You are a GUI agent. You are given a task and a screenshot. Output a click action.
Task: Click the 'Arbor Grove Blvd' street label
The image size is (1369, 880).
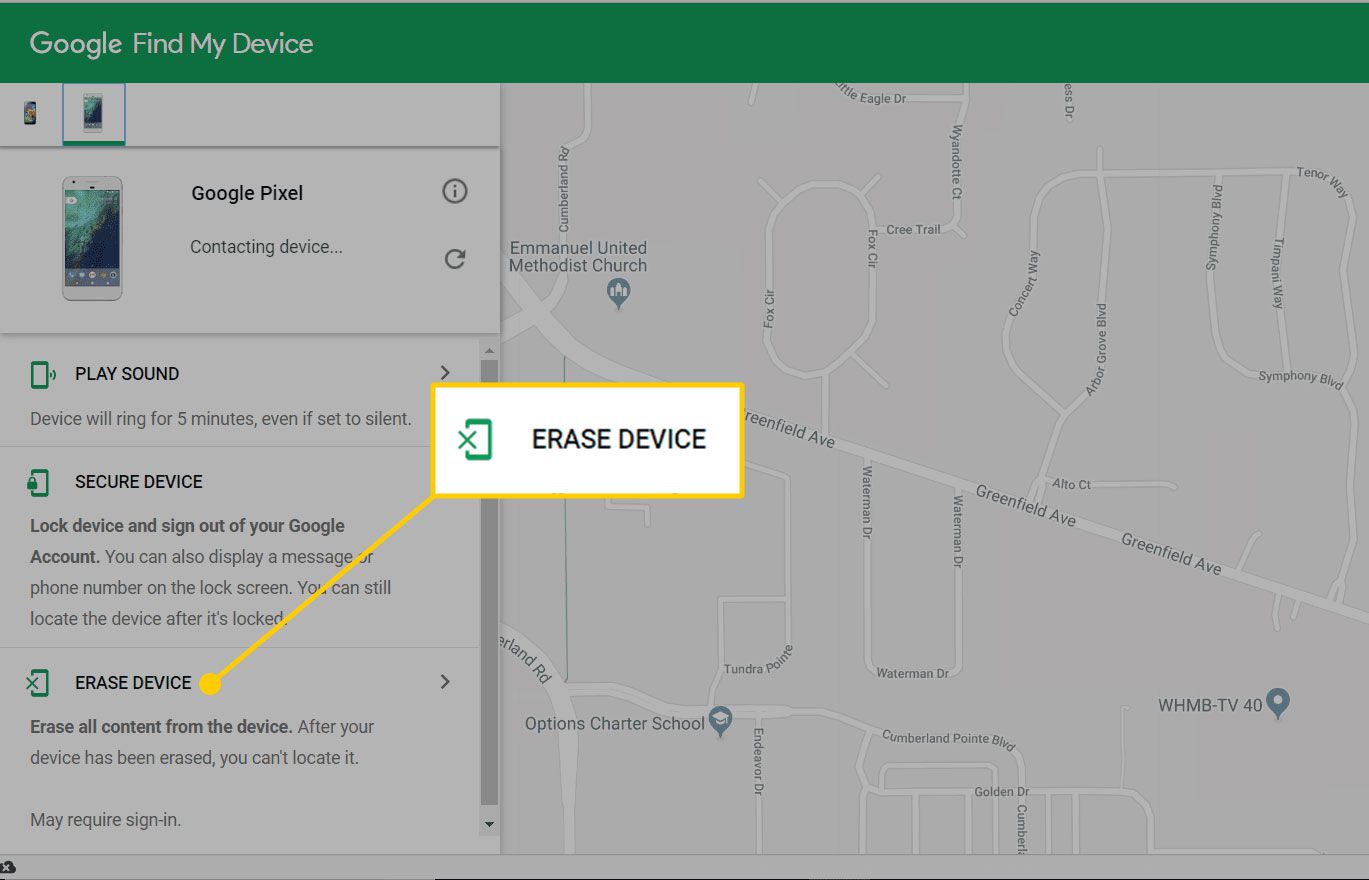pos(1098,350)
